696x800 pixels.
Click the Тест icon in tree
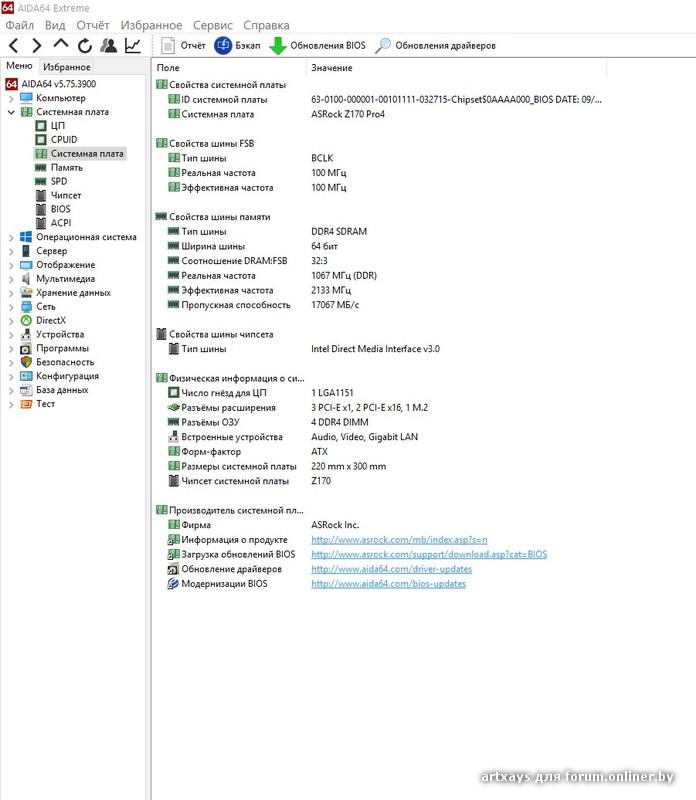26,404
